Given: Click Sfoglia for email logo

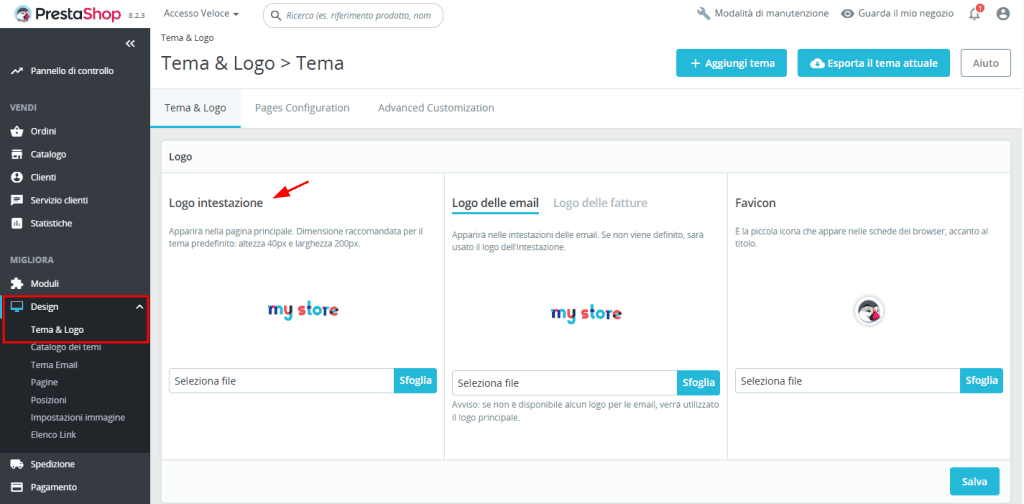Looking at the screenshot, I should tap(698, 383).
